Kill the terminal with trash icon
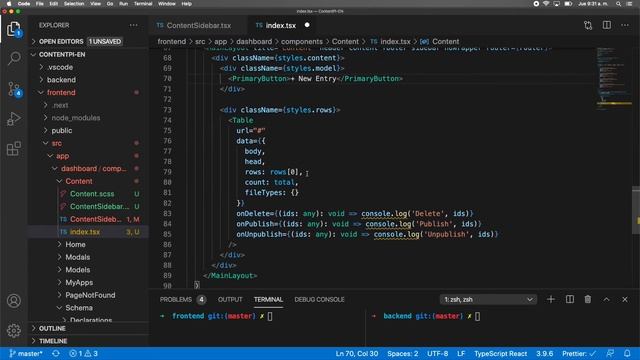The width and height of the screenshot is (640, 360). 588,299
